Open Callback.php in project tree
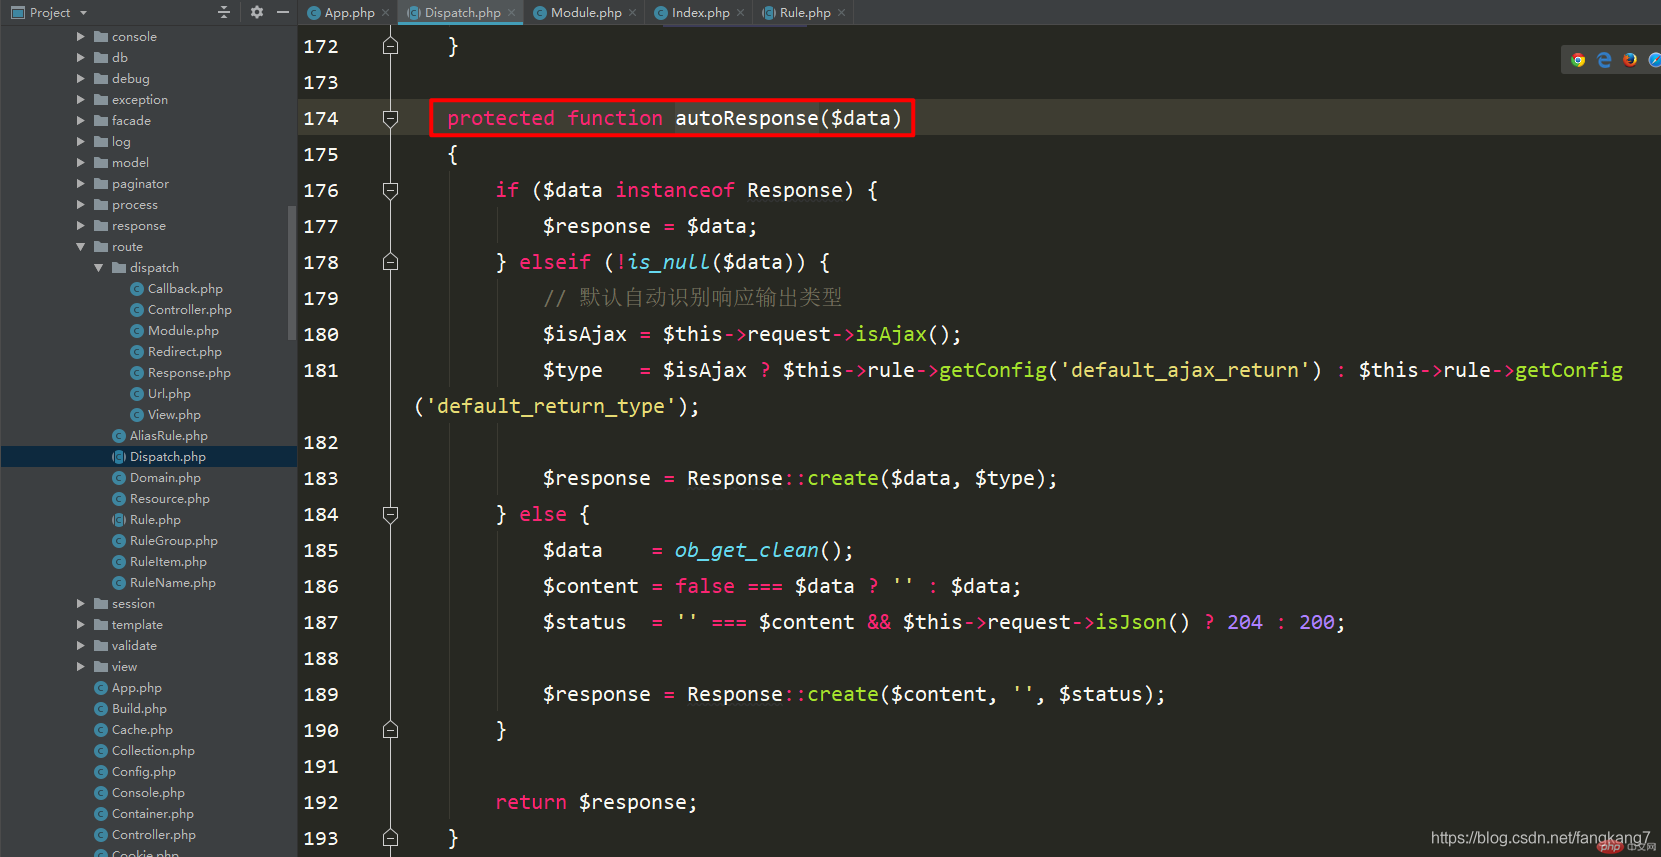Viewport: 1661px width, 857px height. [x=185, y=288]
